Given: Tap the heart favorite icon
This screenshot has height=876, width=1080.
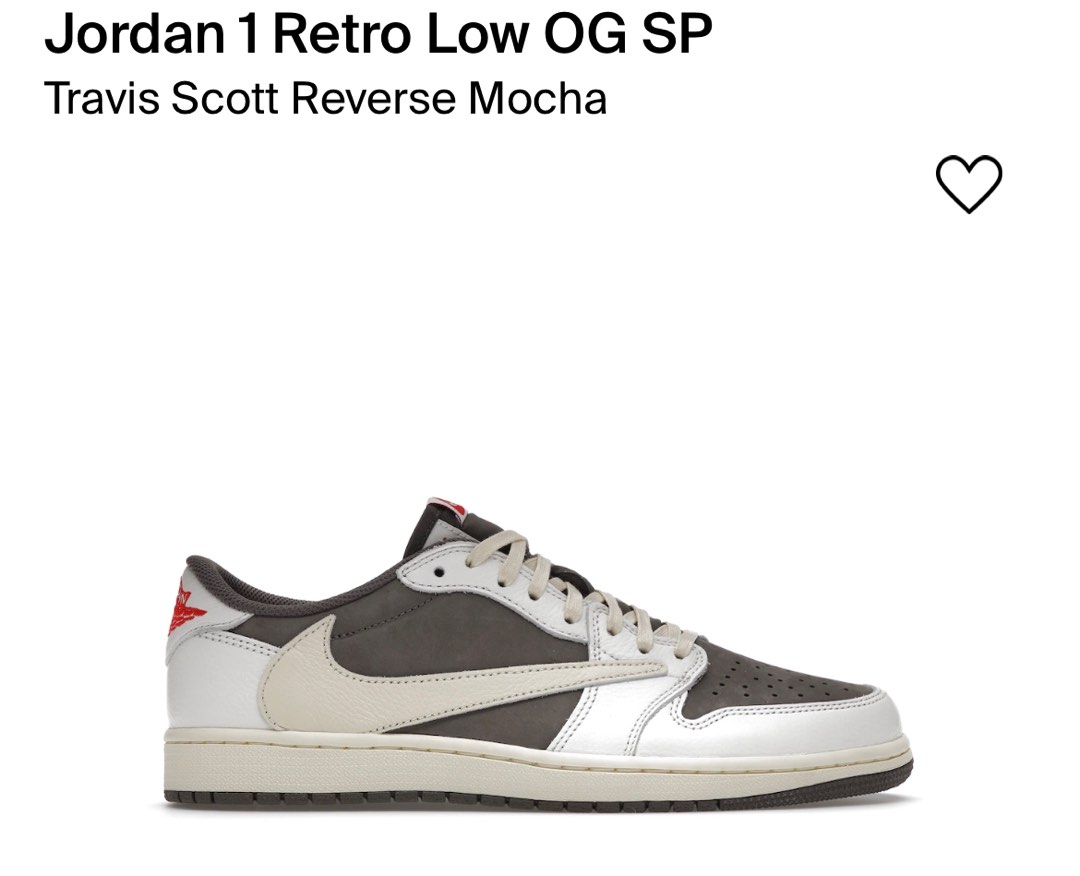Looking at the screenshot, I should [968, 183].
